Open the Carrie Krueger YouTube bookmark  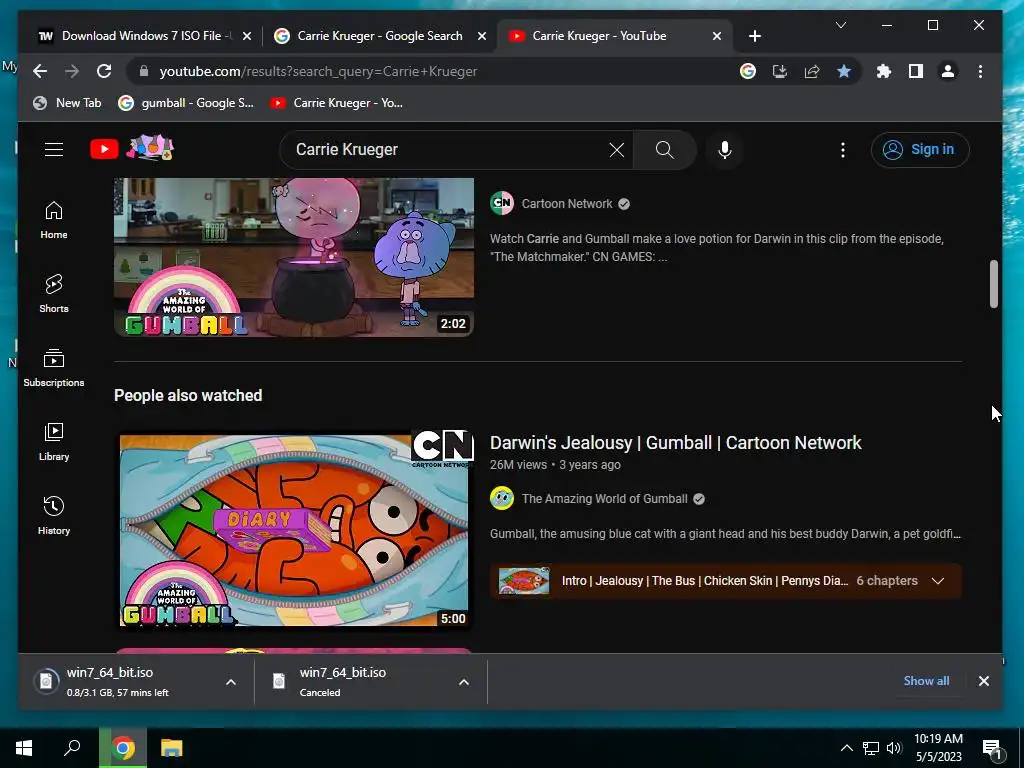337,103
